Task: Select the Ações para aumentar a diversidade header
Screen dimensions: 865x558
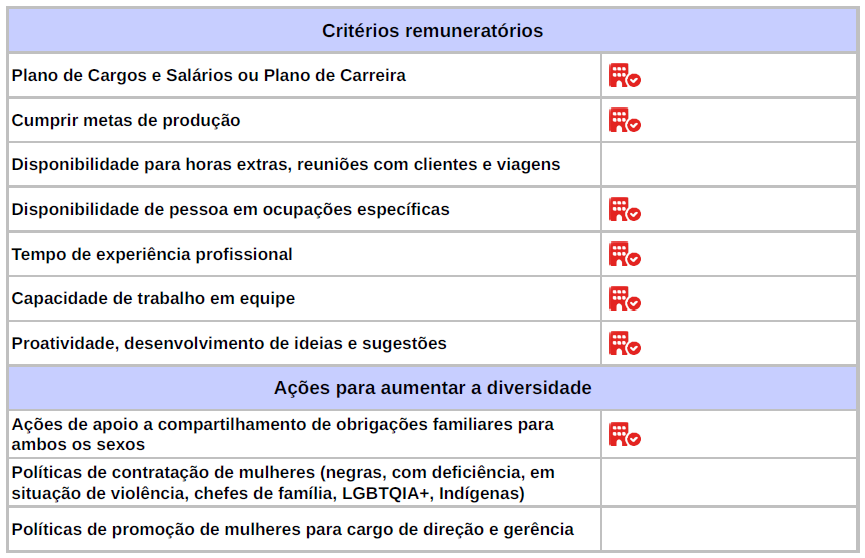Action: 432,387
